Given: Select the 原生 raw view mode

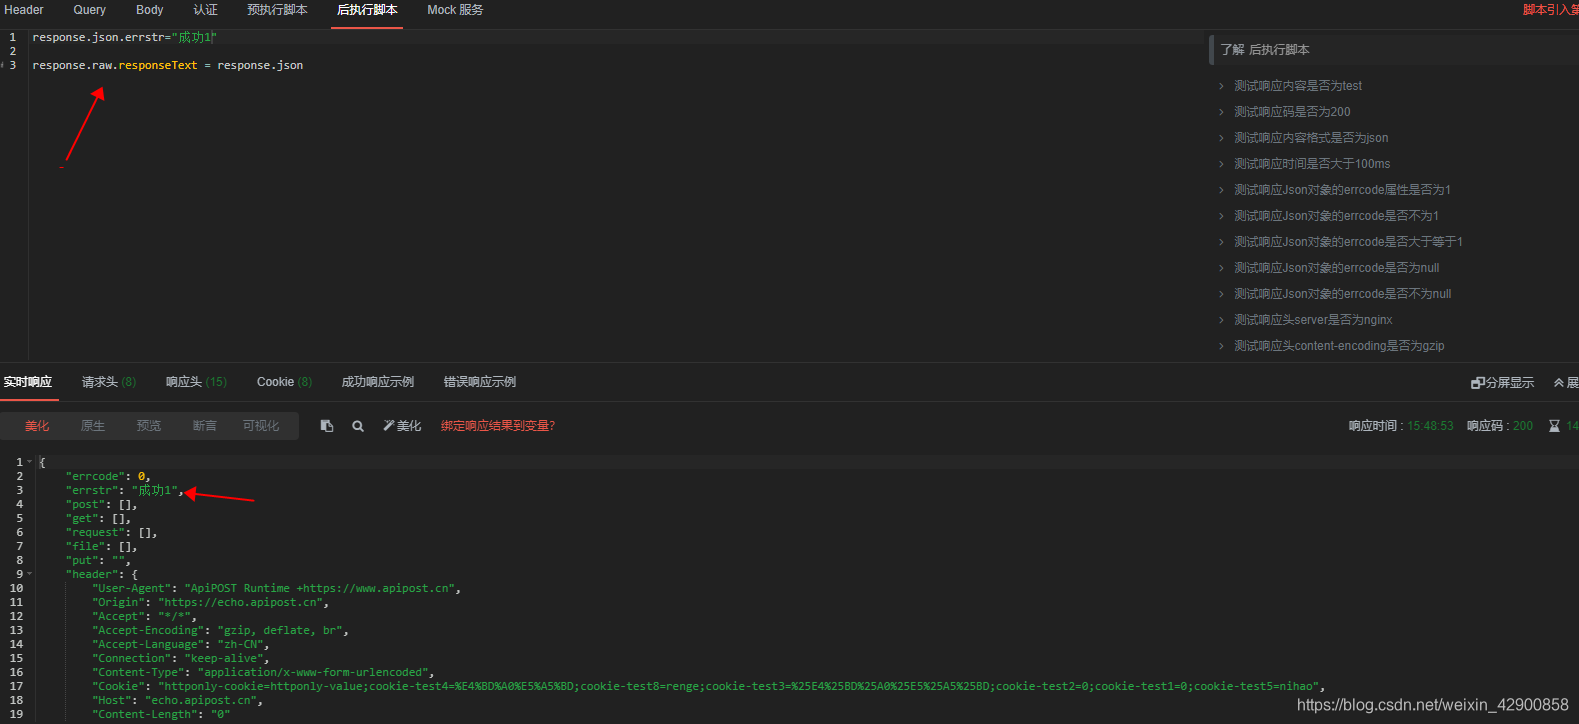Looking at the screenshot, I should pos(93,426).
